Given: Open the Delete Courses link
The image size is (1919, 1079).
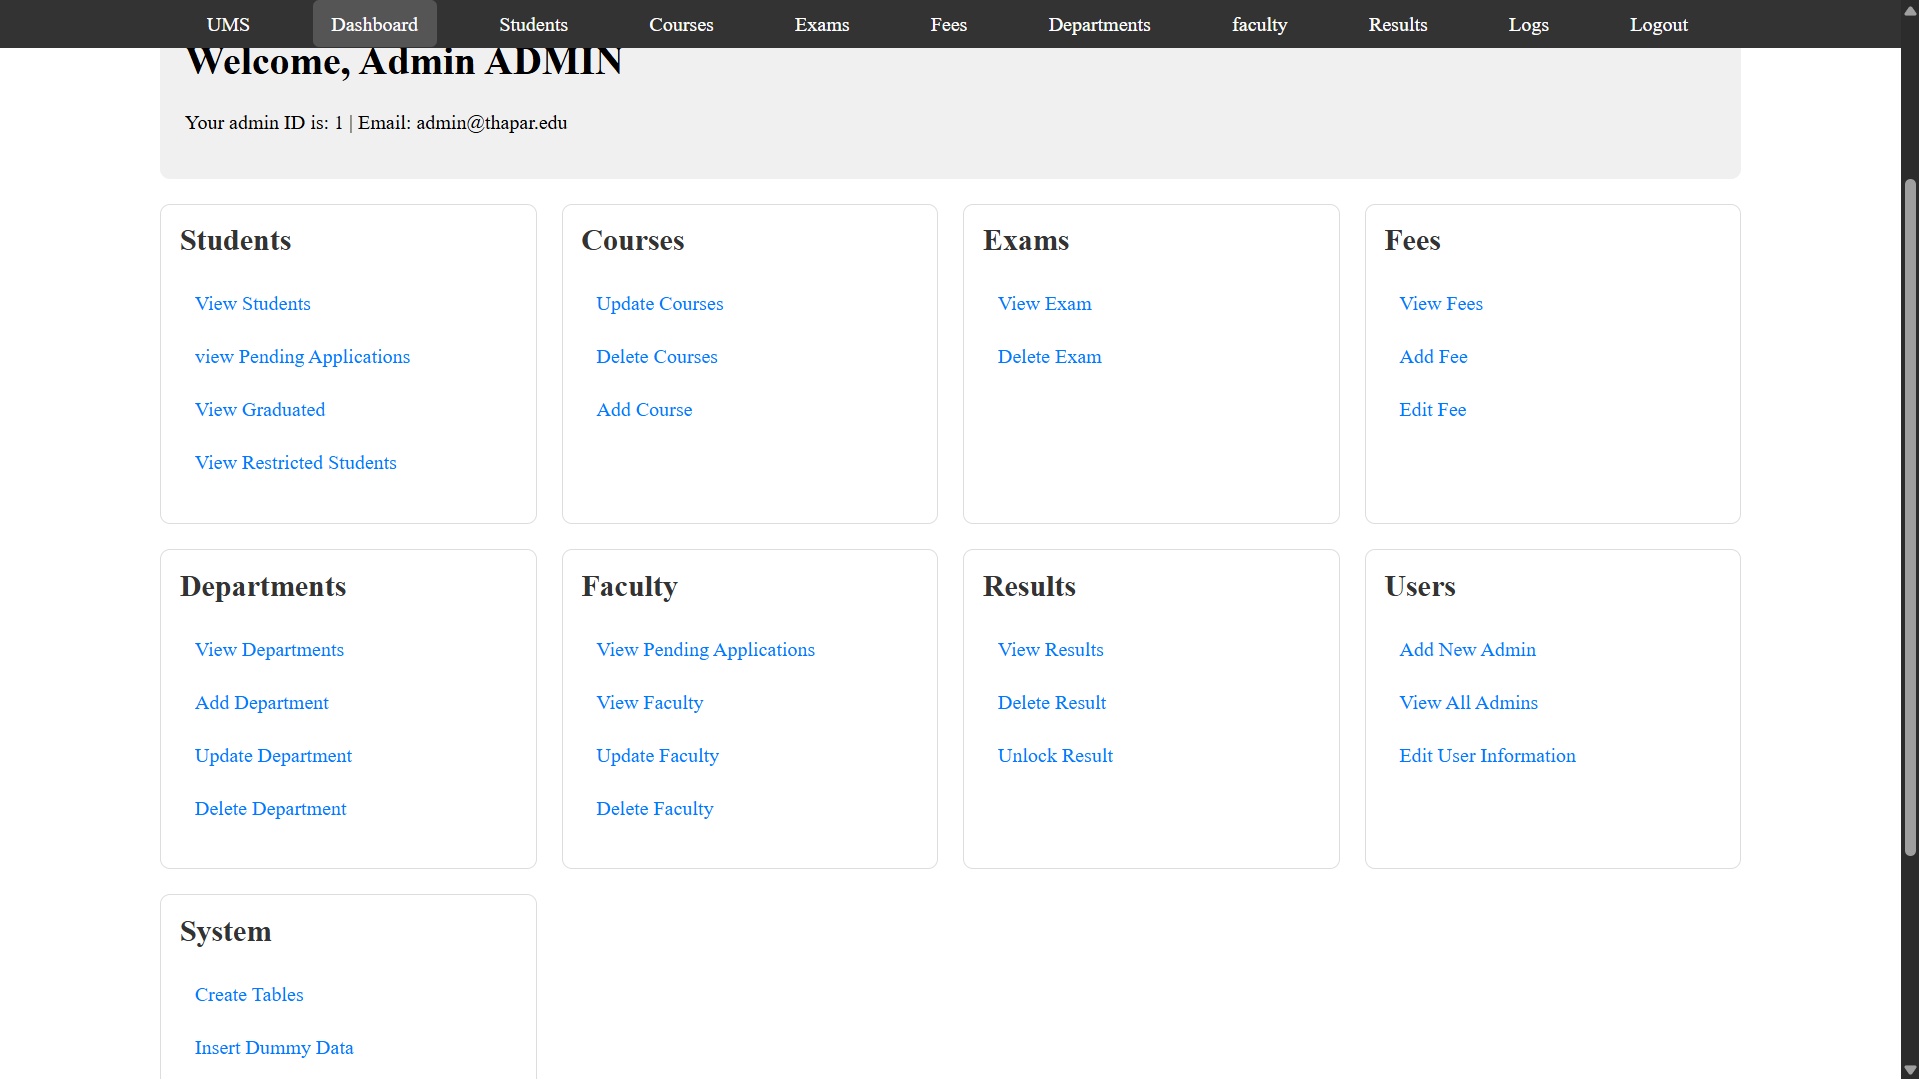Looking at the screenshot, I should [656, 356].
